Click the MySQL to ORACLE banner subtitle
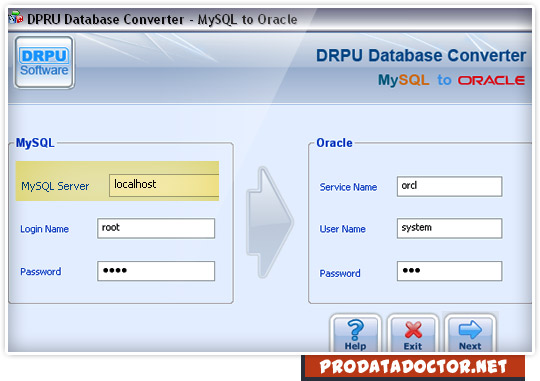Viewport: 540px width, 381px height. [451, 80]
